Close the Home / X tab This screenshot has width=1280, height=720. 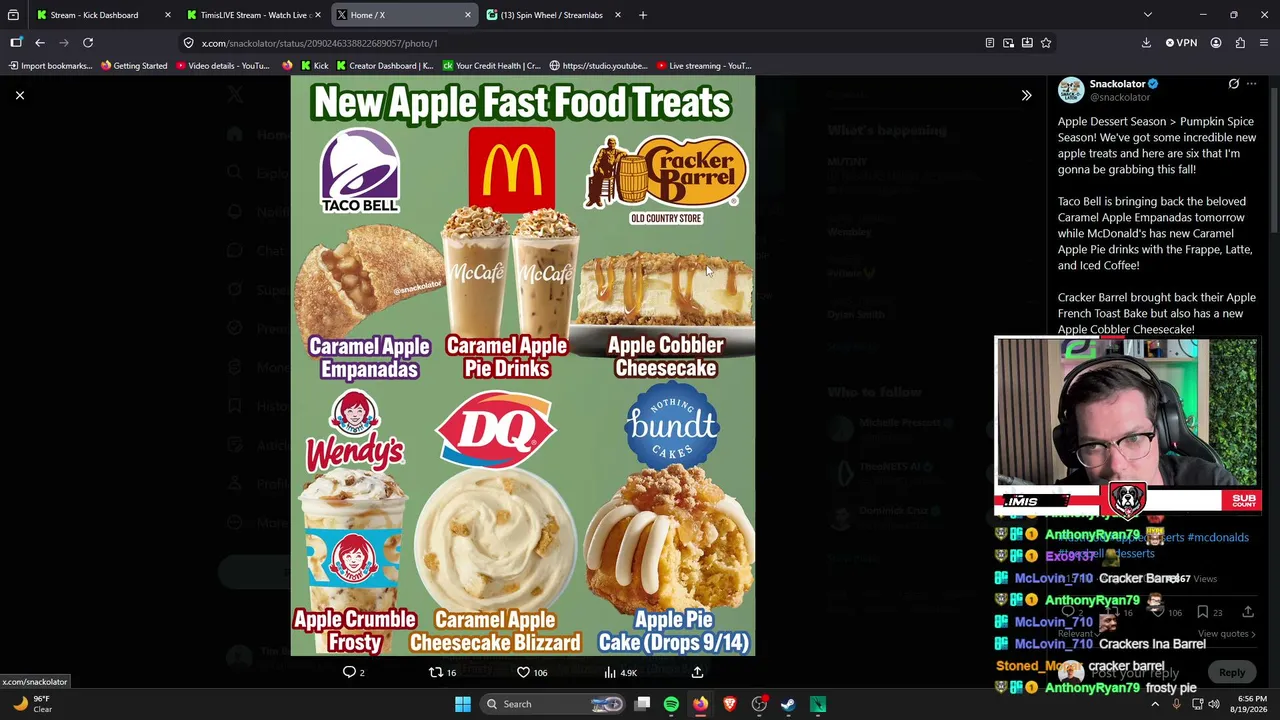tap(467, 15)
